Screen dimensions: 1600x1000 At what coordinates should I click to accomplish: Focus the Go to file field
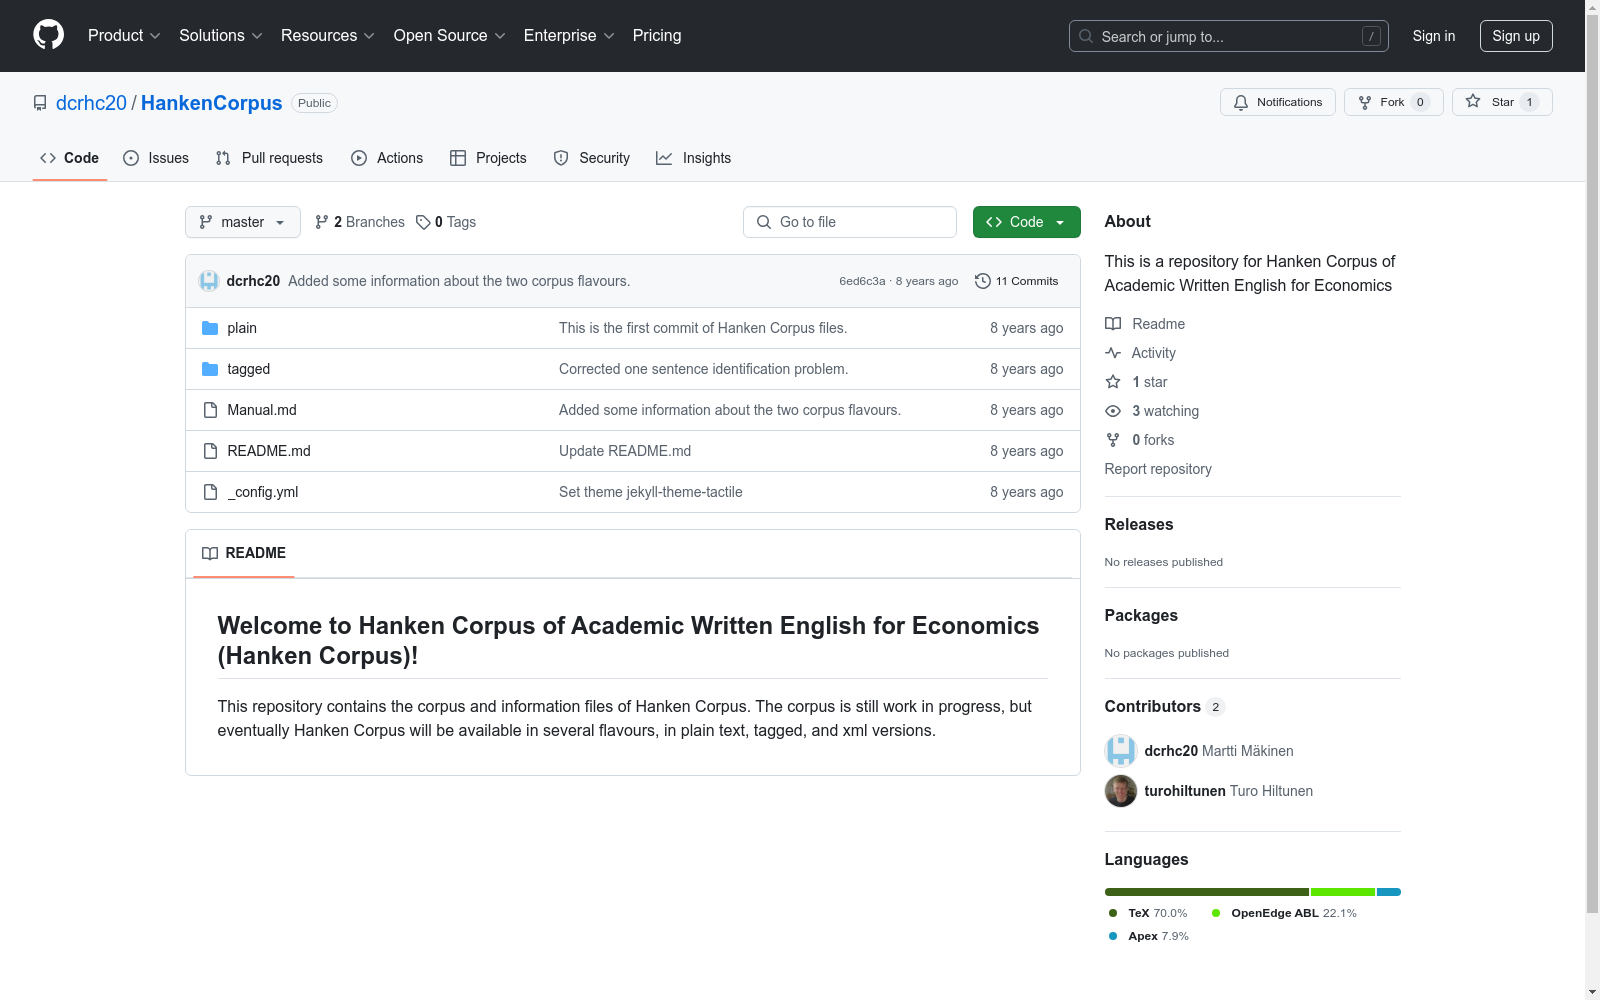click(x=850, y=222)
